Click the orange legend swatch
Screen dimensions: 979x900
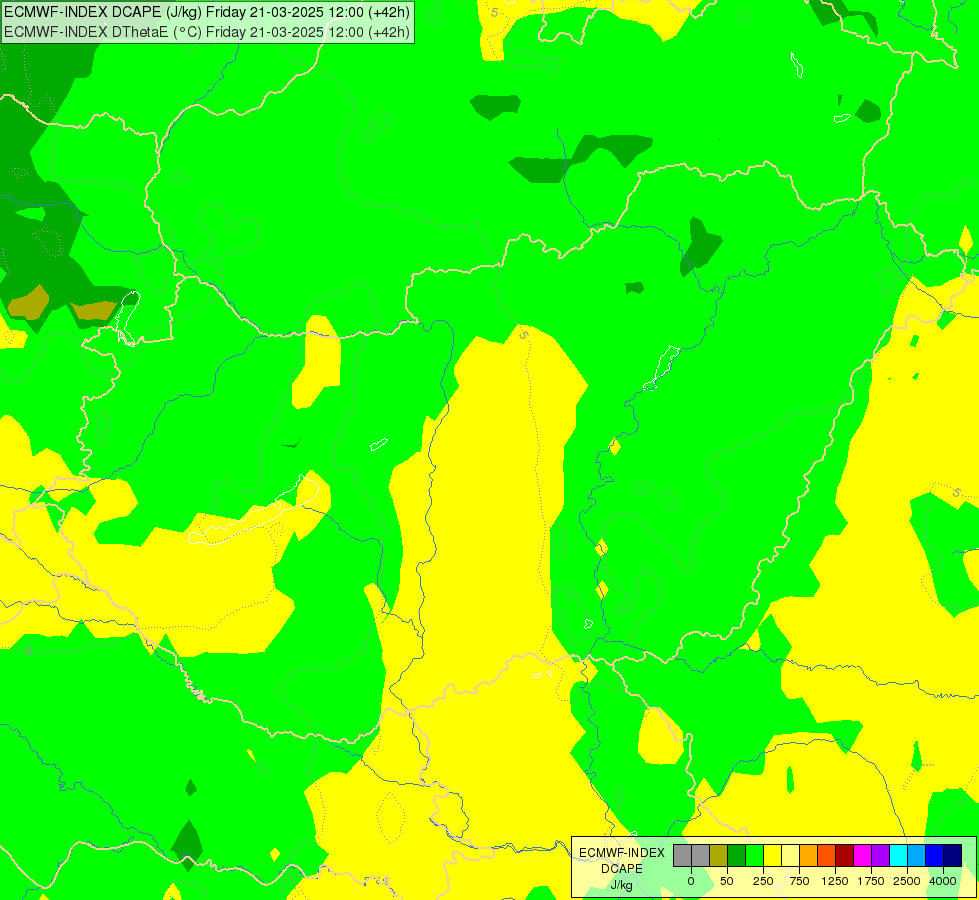[x=809, y=855]
